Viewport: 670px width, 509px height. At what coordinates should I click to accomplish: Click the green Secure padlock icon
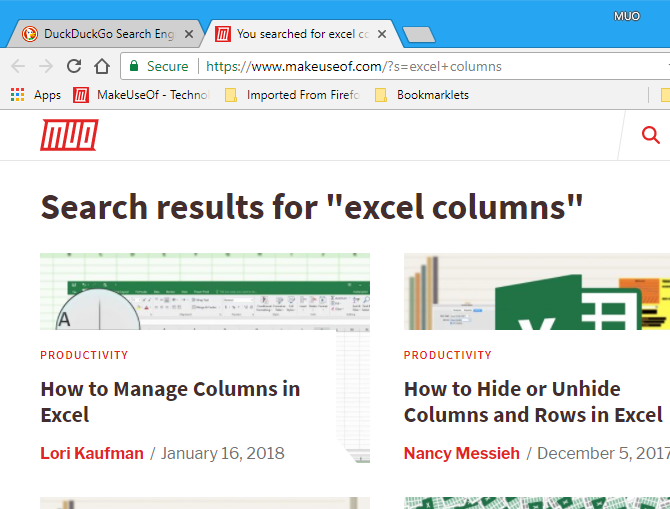[134, 66]
